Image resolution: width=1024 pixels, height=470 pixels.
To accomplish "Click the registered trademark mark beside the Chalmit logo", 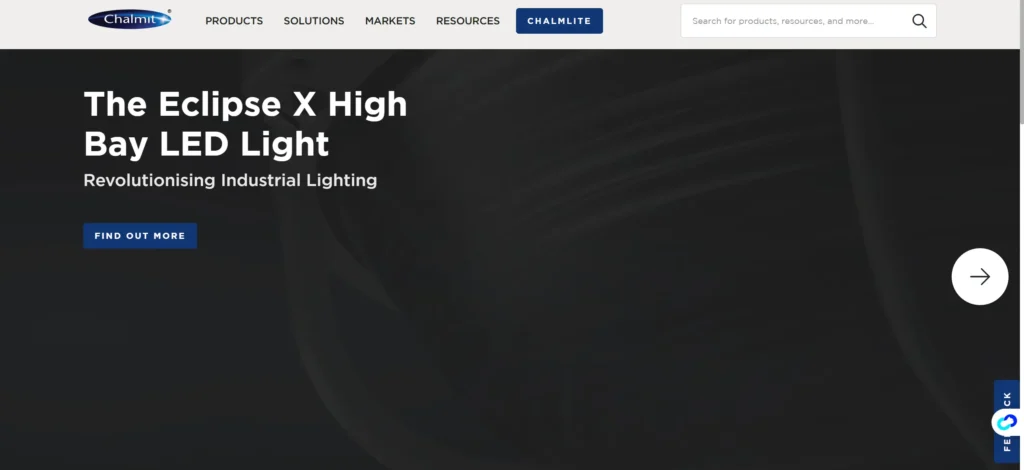I will (169, 11).
